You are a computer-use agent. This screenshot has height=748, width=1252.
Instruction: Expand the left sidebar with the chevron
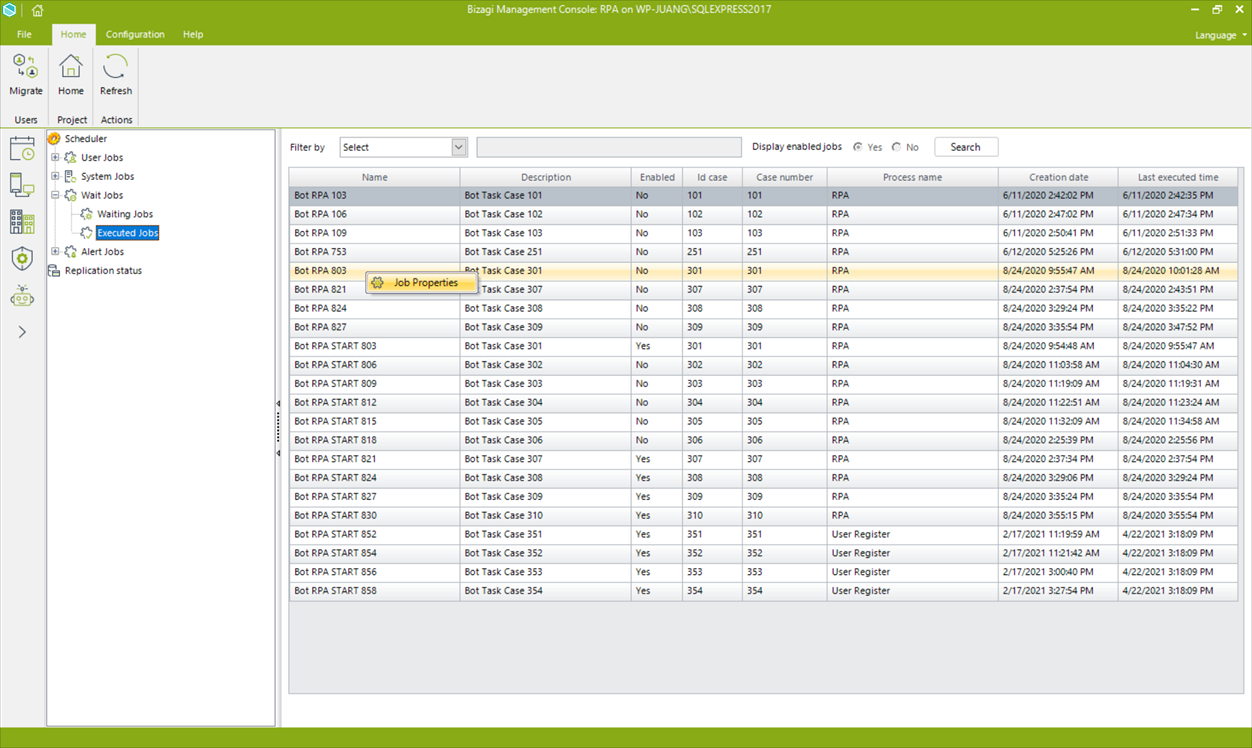tap(22, 332)
